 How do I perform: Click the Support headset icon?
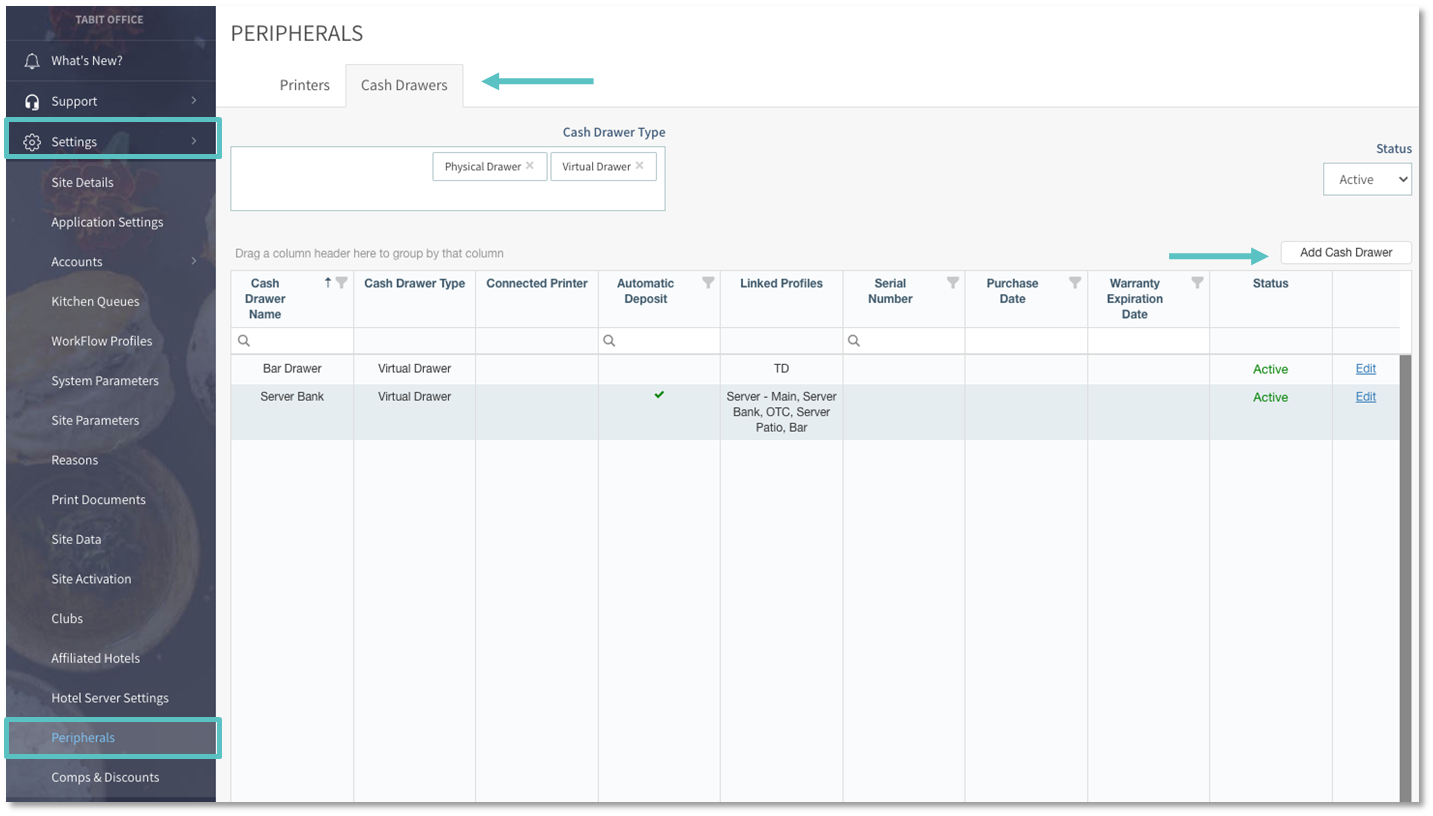32,102
